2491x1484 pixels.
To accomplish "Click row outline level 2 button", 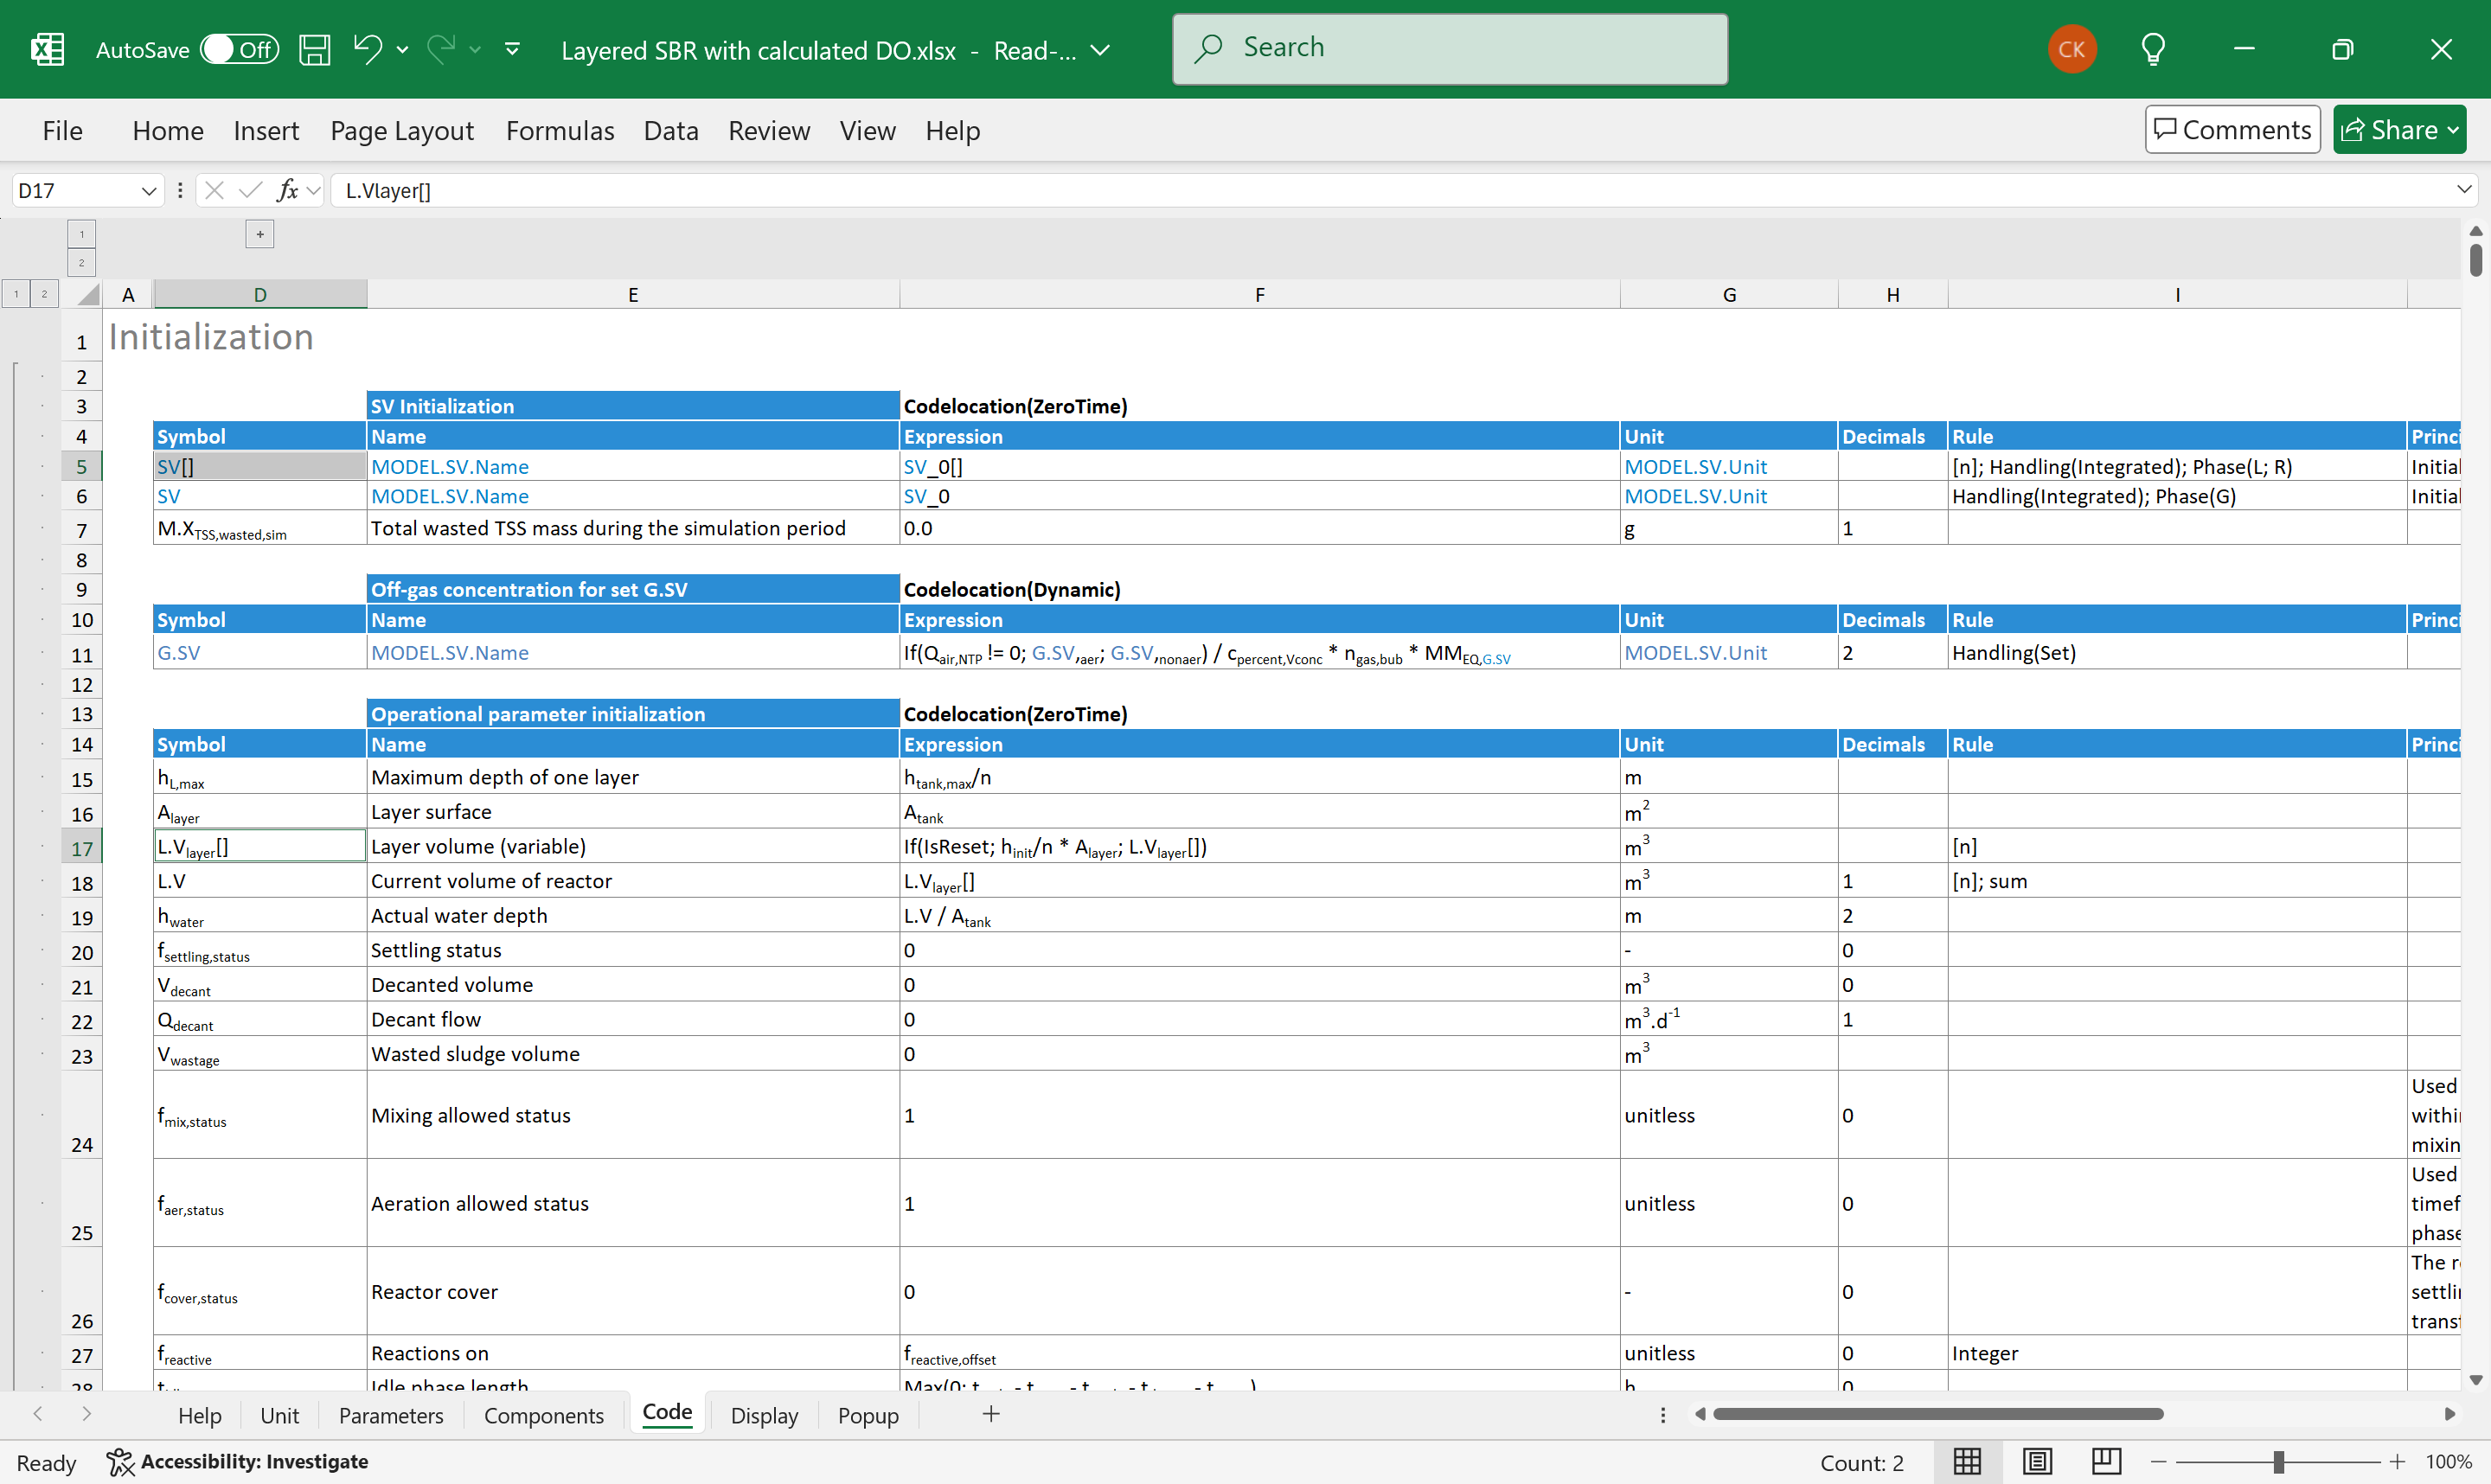I will click(x=44, y=294).
